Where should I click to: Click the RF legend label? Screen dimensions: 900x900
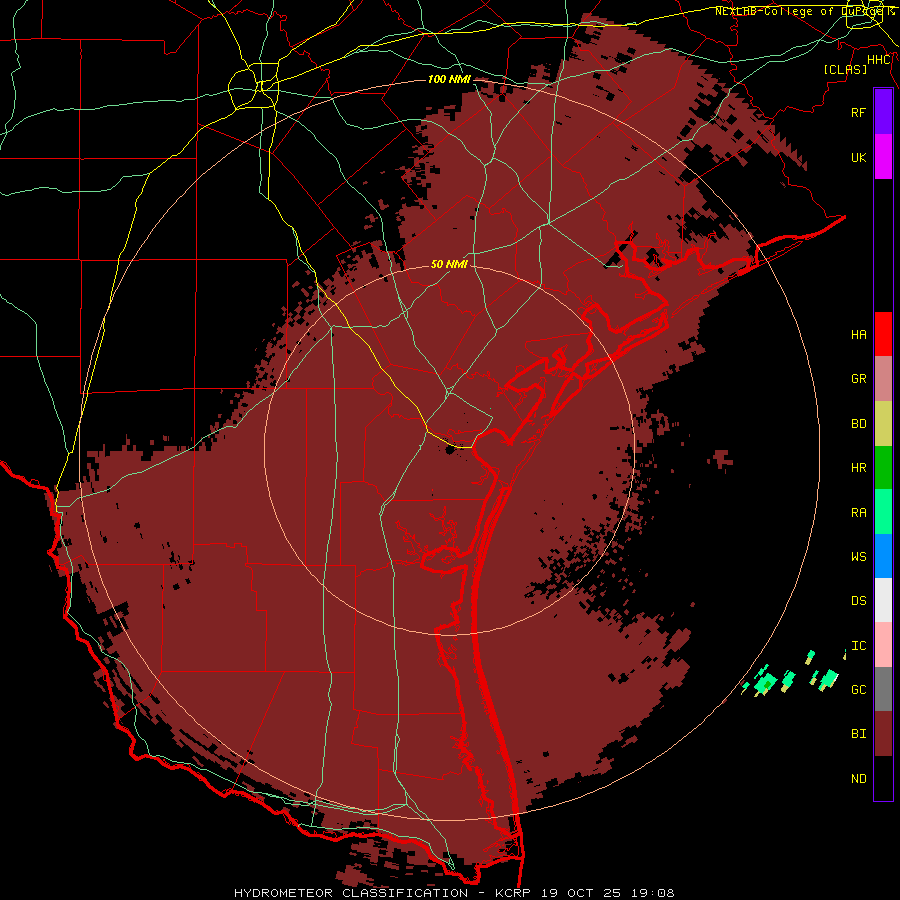pos(858,112)
